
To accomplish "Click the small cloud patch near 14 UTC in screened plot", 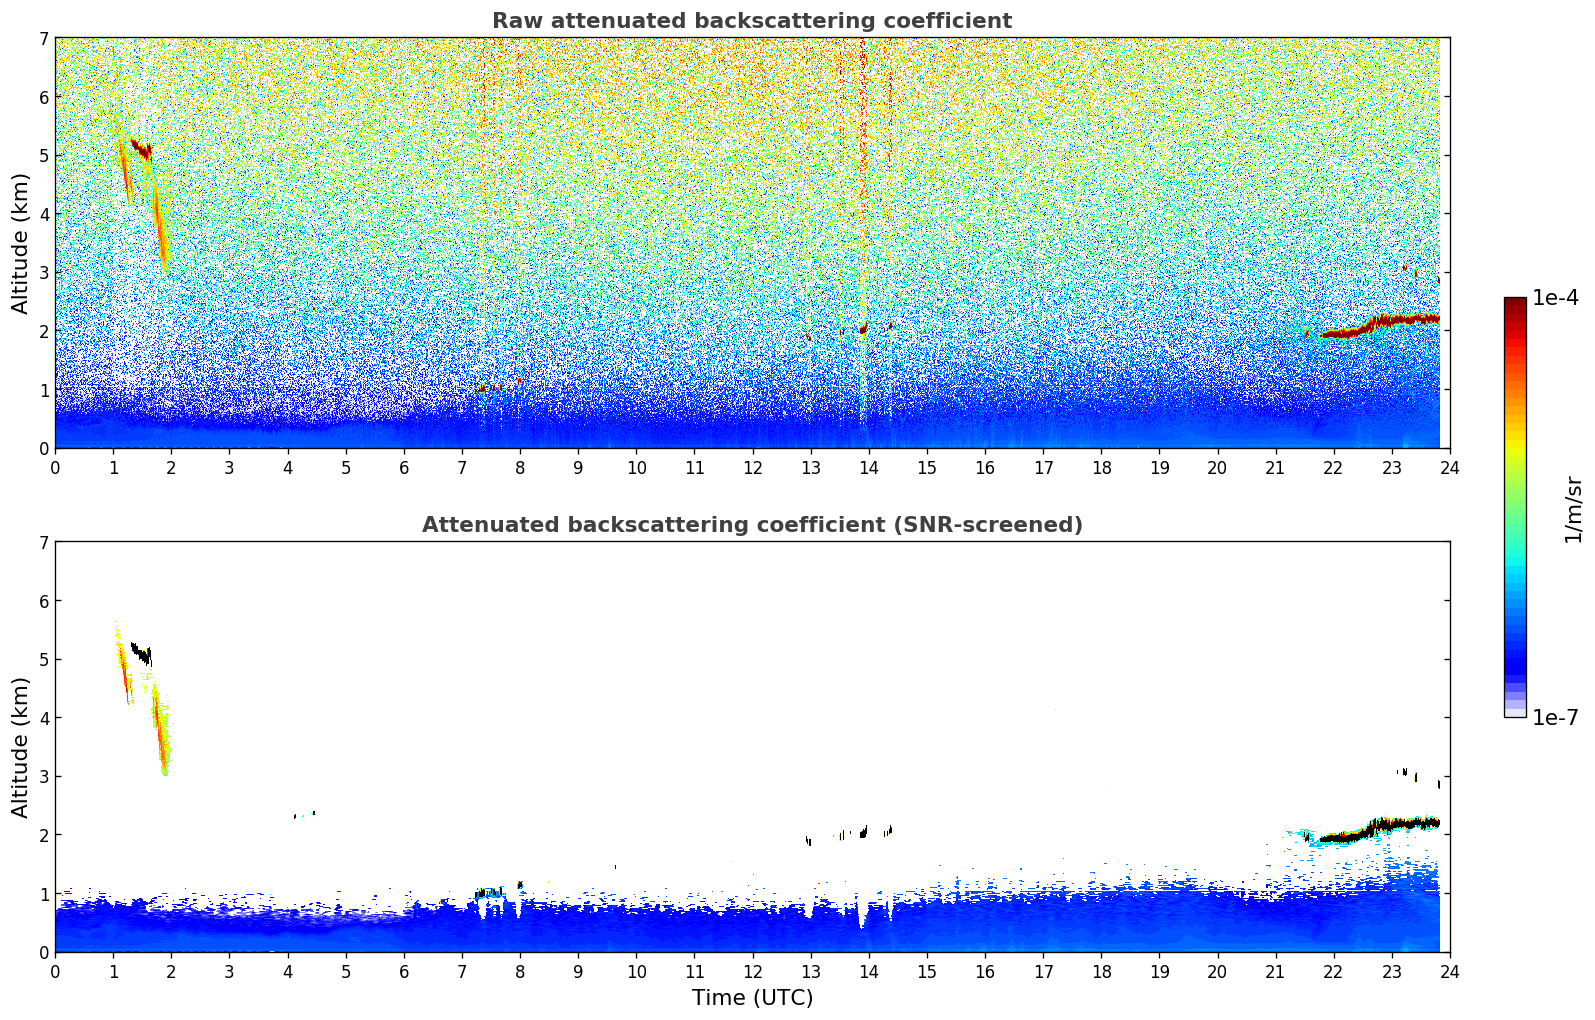I will [864, 832].
